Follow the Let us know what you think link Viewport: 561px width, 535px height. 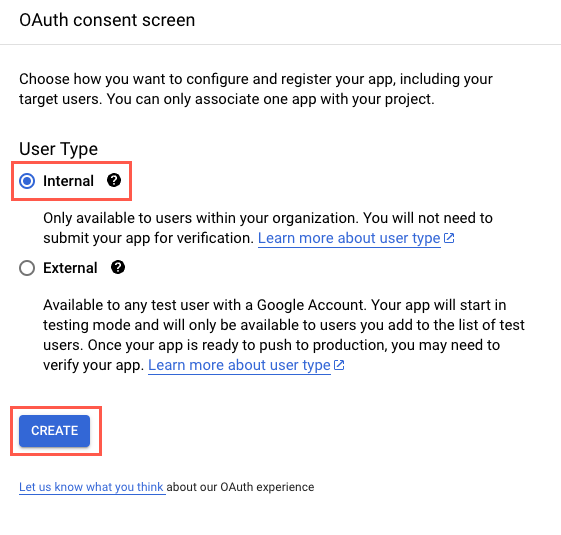tap(92, 487)
